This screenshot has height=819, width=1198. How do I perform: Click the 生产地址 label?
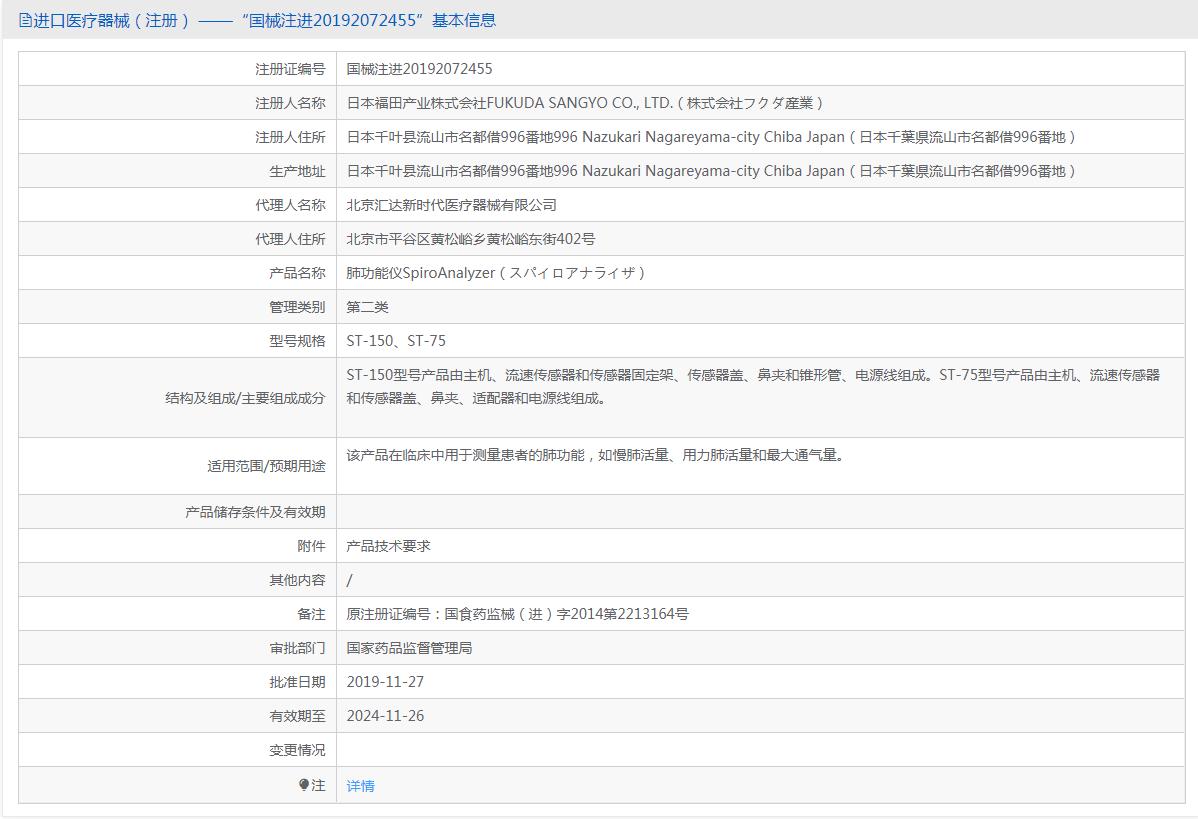coord(296,171)
